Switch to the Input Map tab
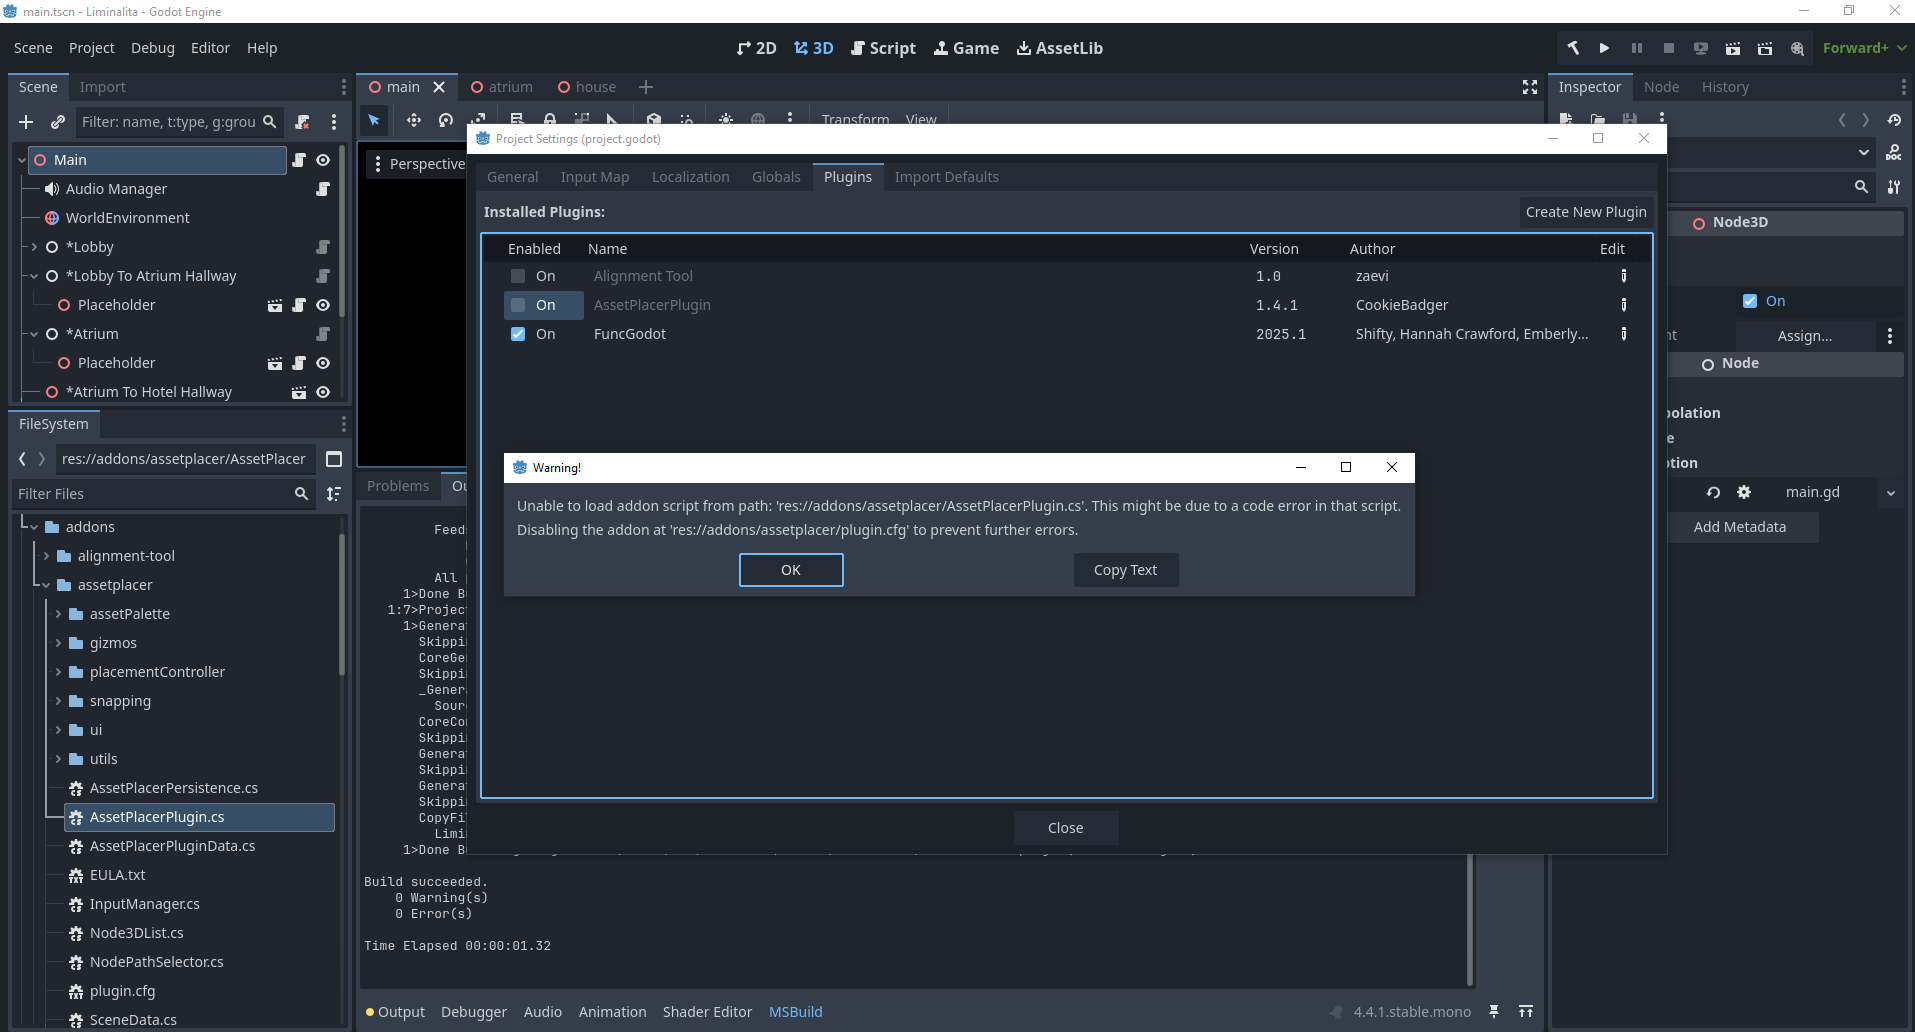 click(595, 177)
